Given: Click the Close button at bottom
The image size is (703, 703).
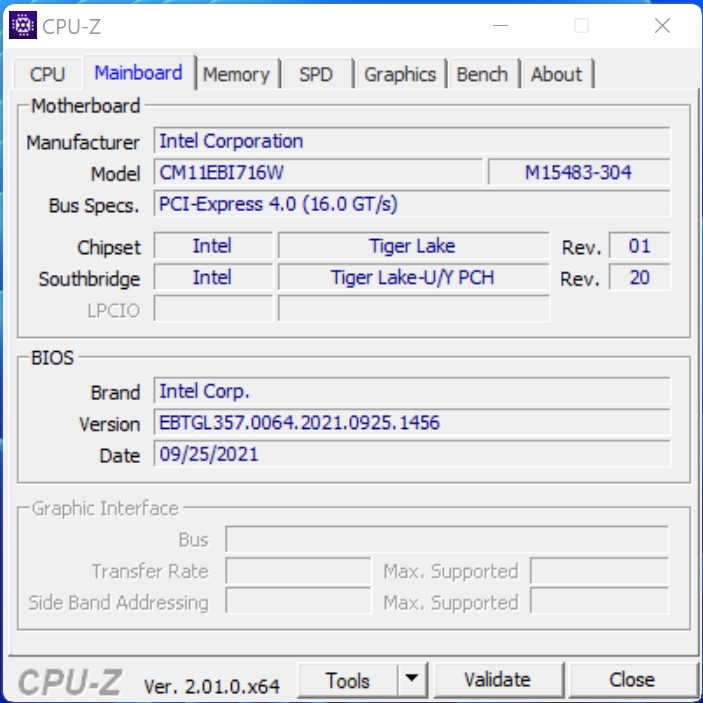Looking at the screenshot, I should coord(632,680).
